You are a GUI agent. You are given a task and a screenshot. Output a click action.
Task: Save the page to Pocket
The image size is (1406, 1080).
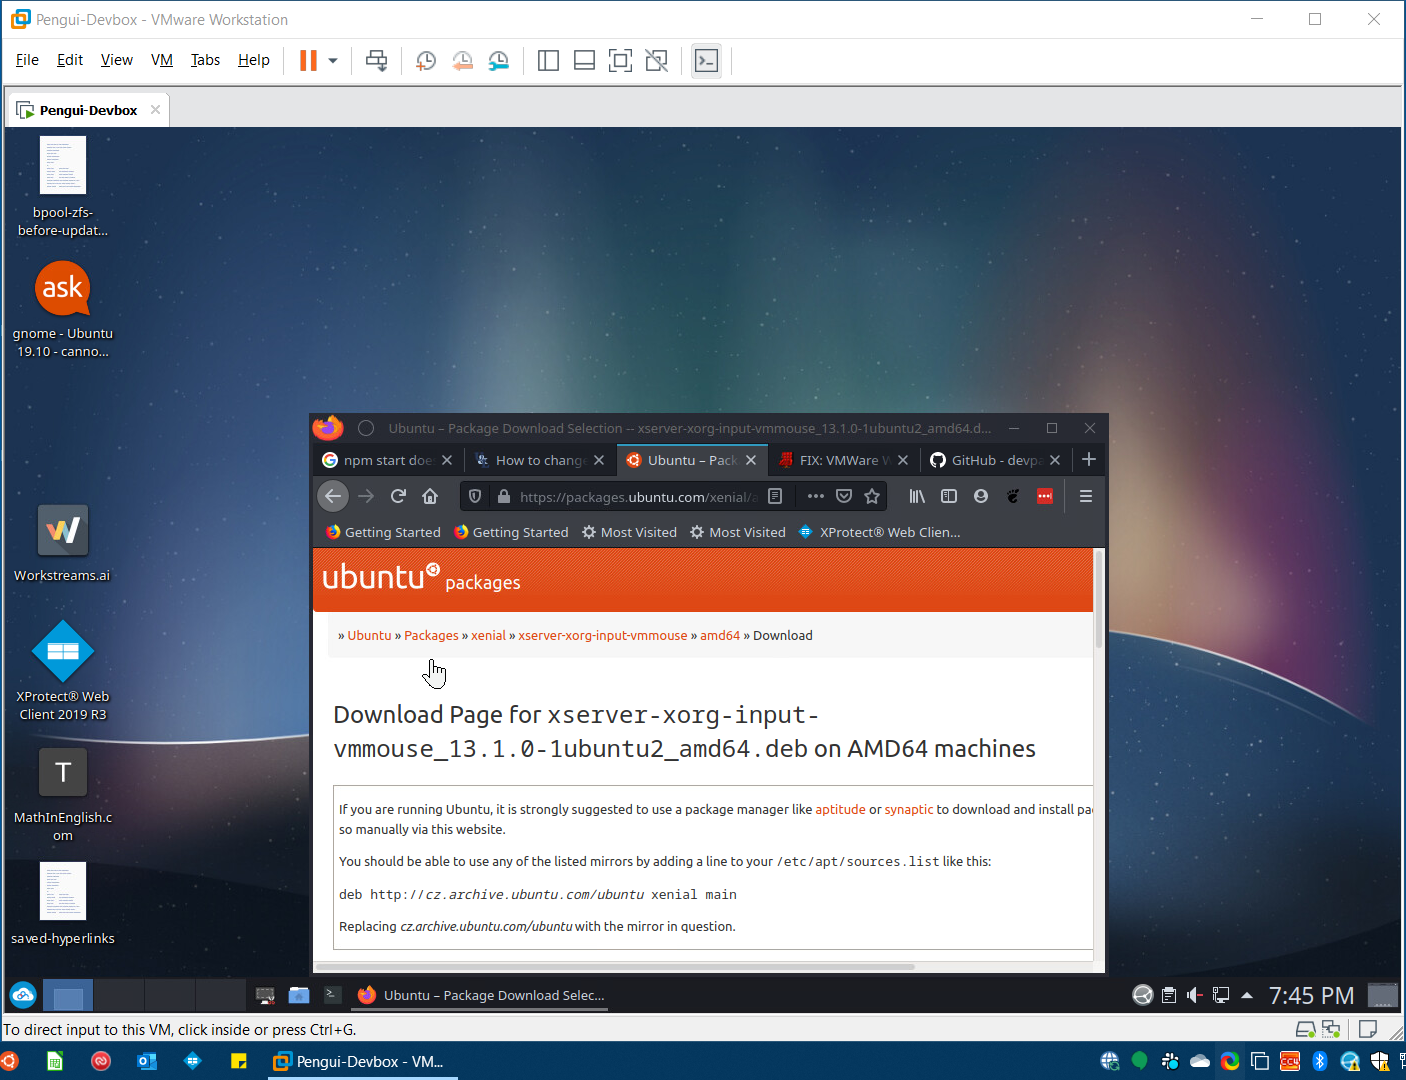[x=844, y=496]
